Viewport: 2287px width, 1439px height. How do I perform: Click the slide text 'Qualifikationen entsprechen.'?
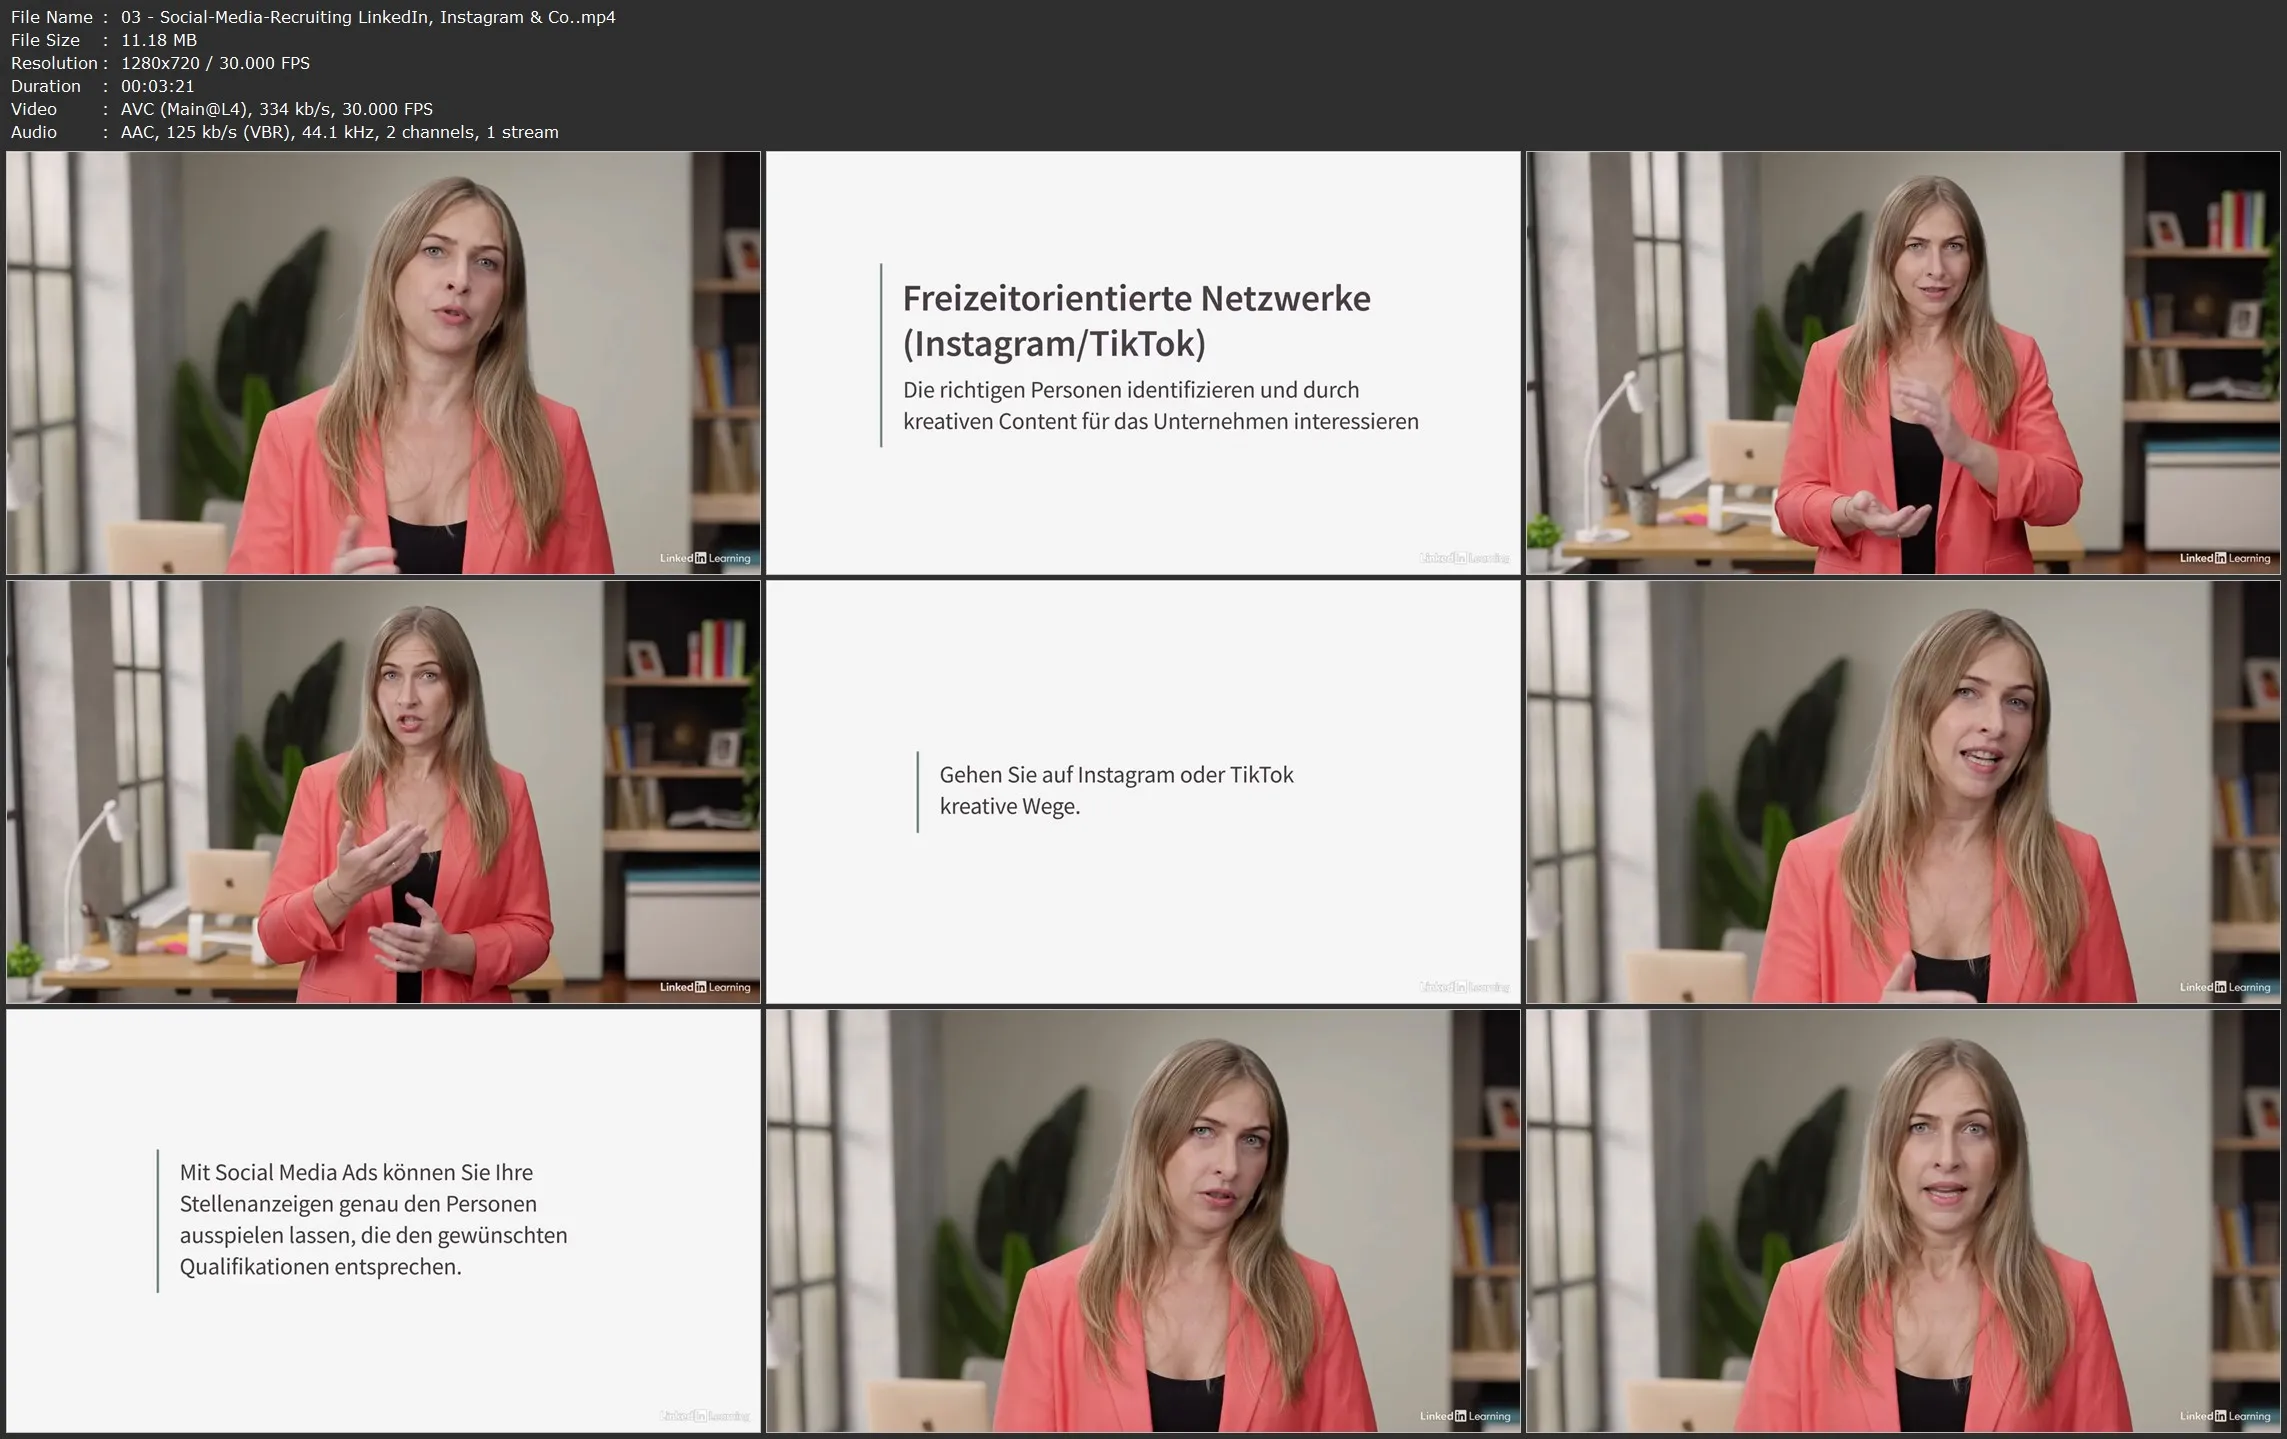point(321,1267)
